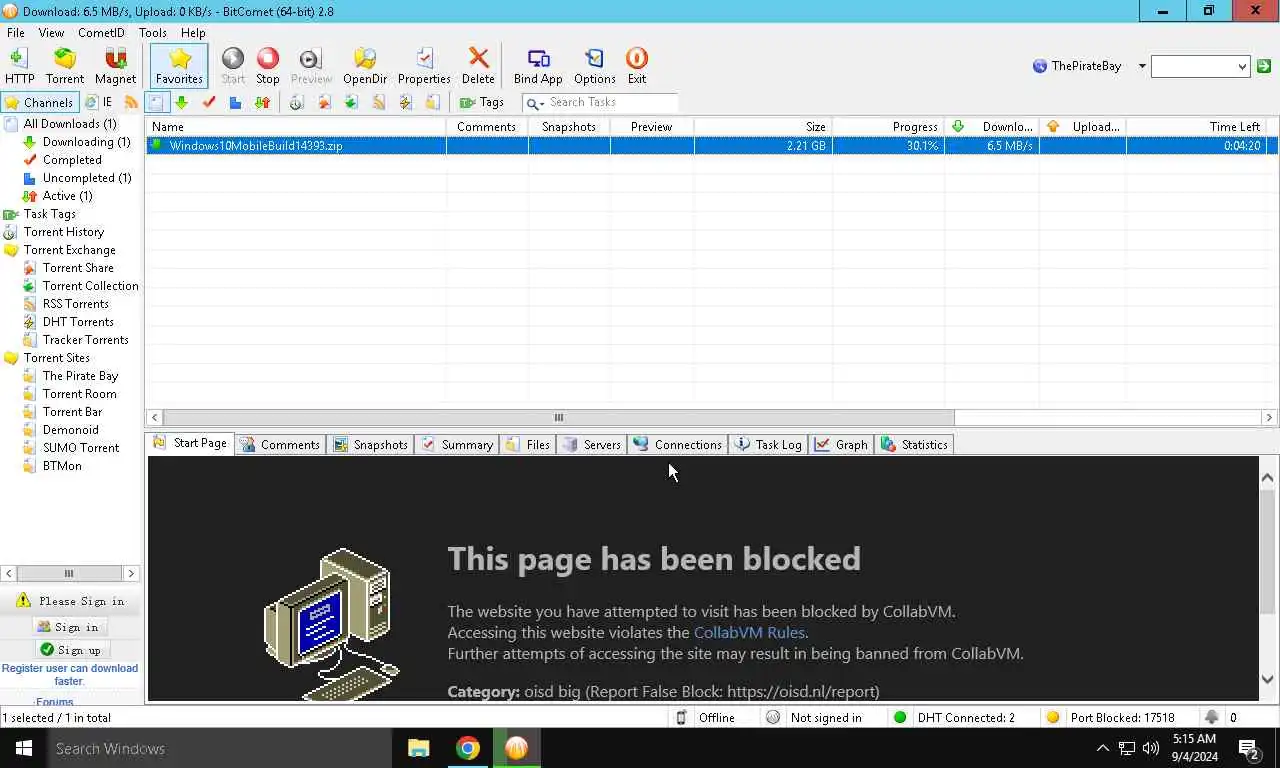Click the green search go button

click(x=1264, y=66)
